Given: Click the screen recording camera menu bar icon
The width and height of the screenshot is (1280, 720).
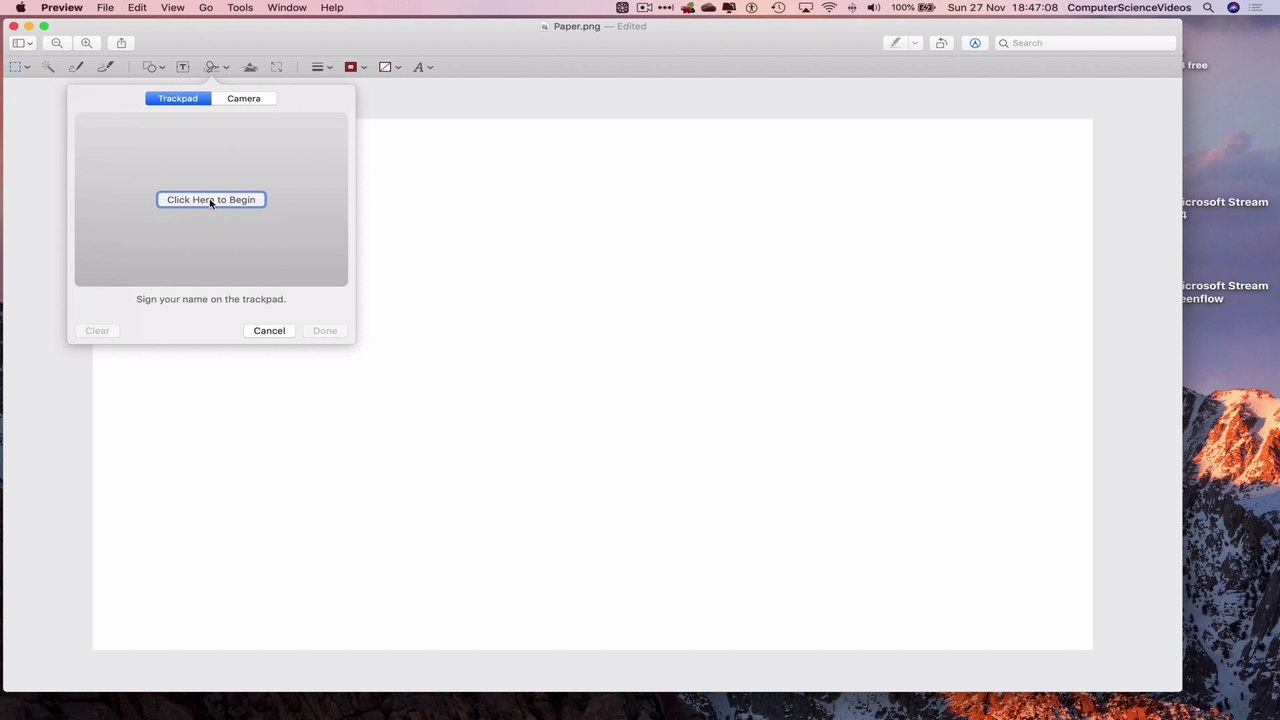Looking at the screenshot, I should point(644,8).
